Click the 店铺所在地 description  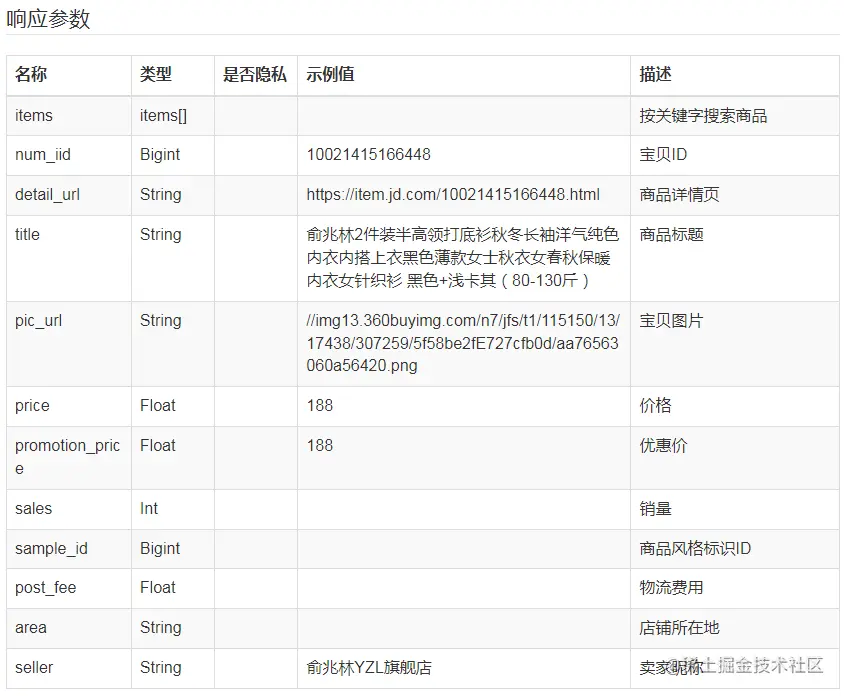point(679,628)
